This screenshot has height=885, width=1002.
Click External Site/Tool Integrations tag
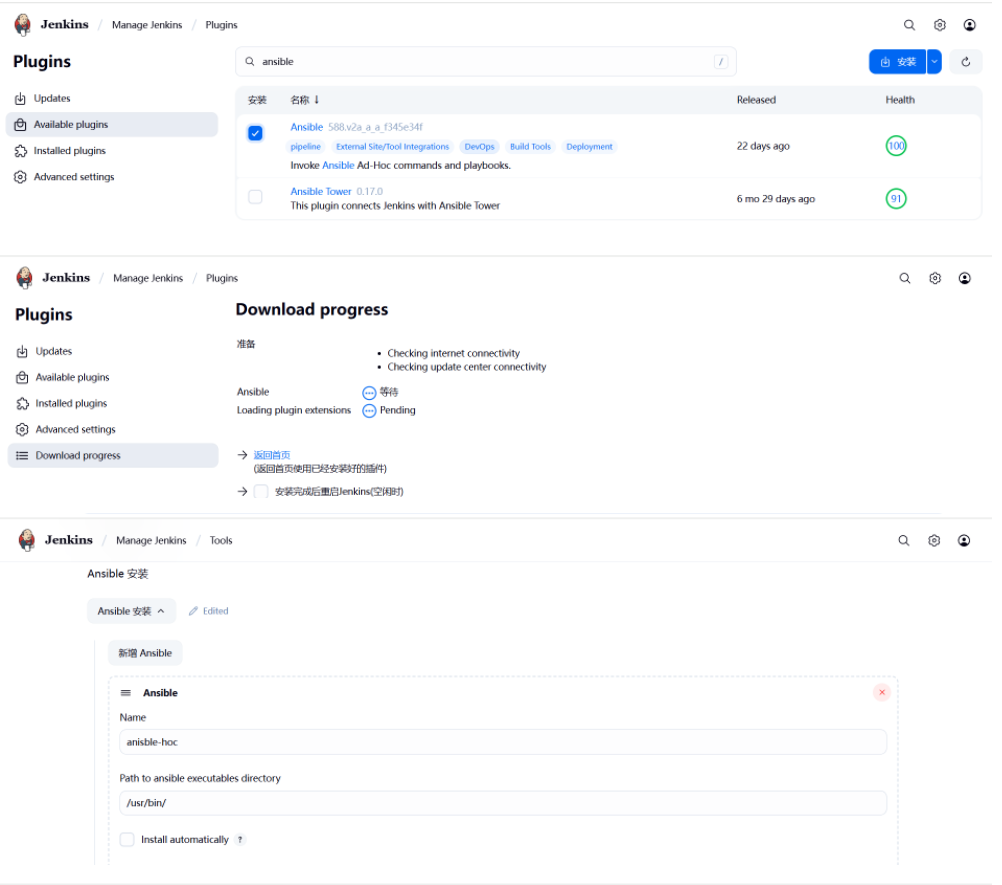coord(392,147)
